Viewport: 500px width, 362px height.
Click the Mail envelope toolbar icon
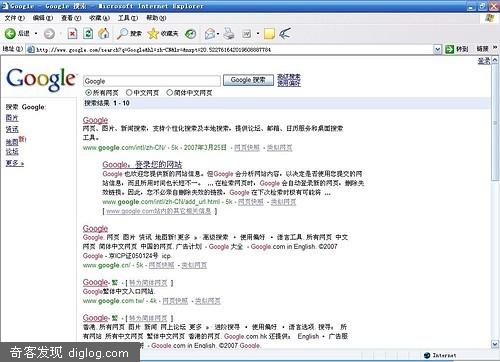[x=210, y=34]
